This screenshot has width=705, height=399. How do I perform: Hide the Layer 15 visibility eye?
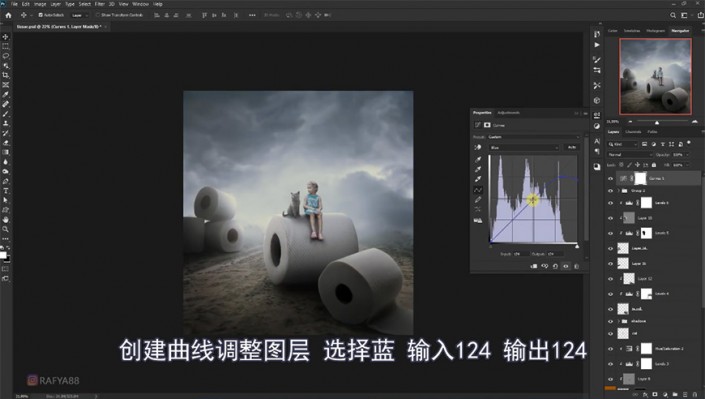(x=611, y=218)
